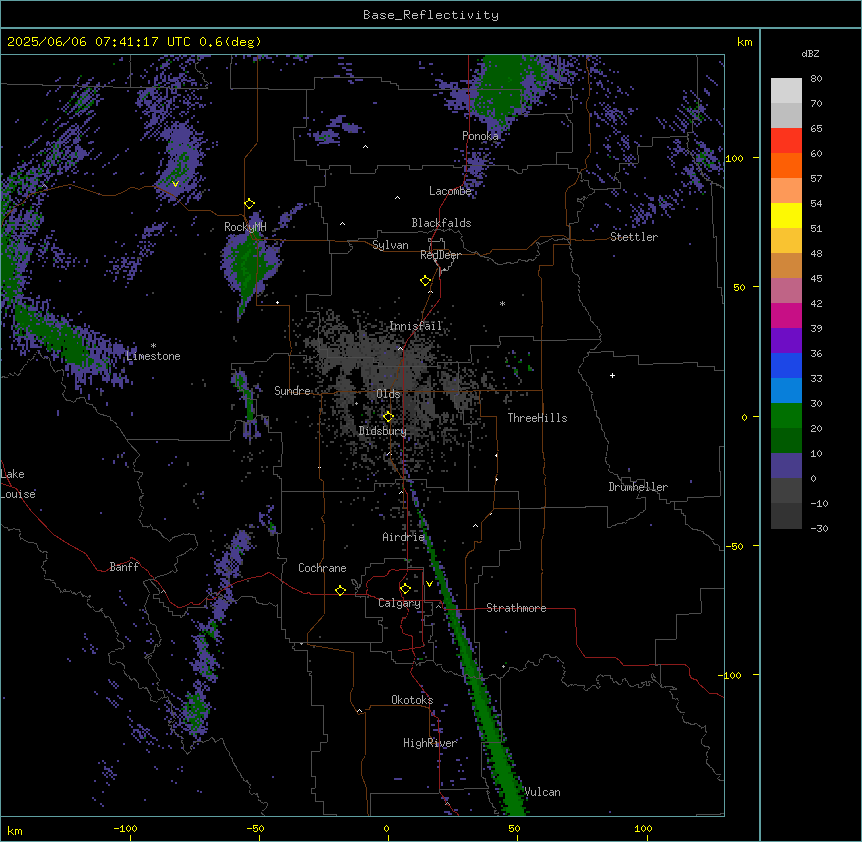
Task: Click the Blackfalds label
Action: 441,223
